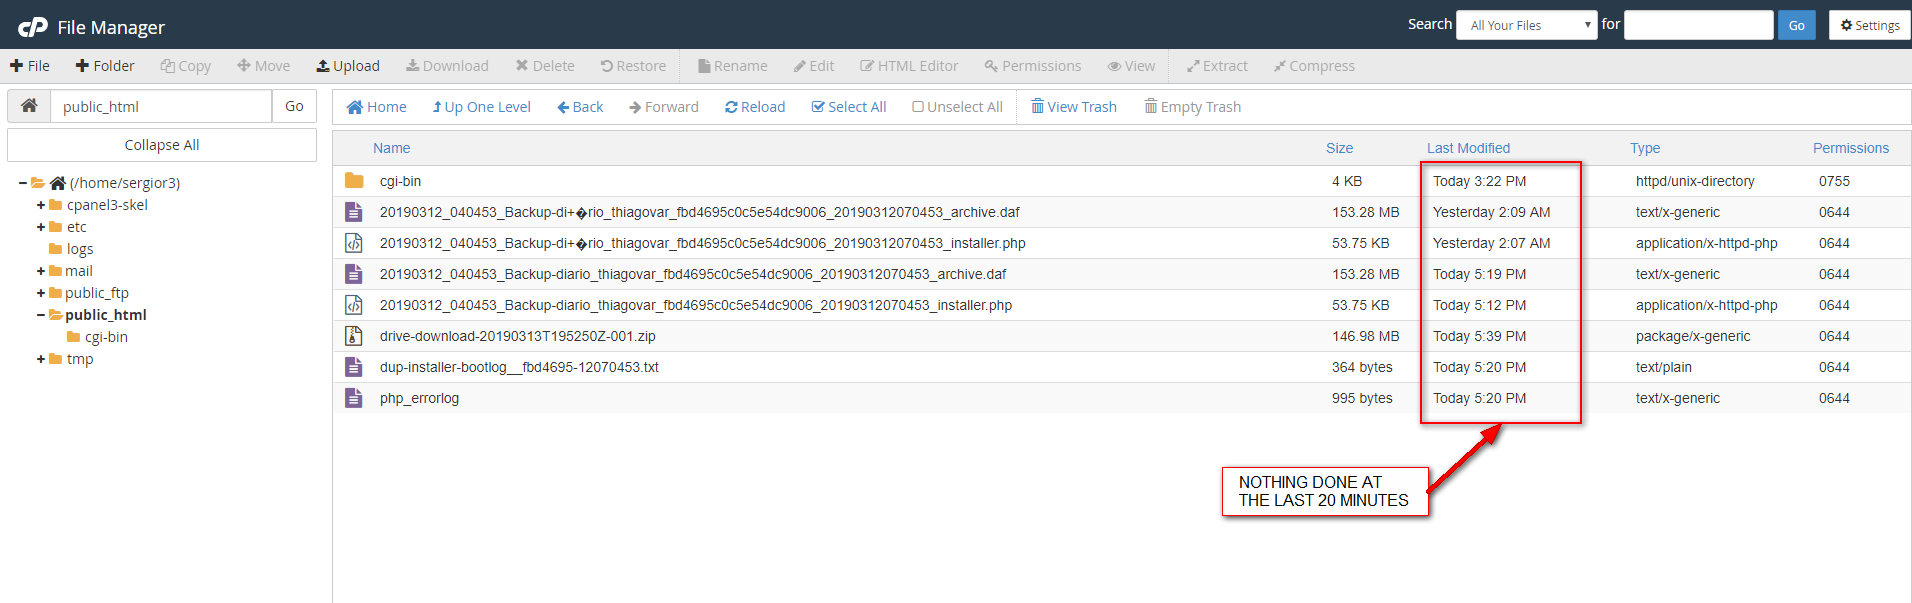This screenshot has width=1912, height=603.
Task: Click the View toolbar button
Action: [1131, 66]
